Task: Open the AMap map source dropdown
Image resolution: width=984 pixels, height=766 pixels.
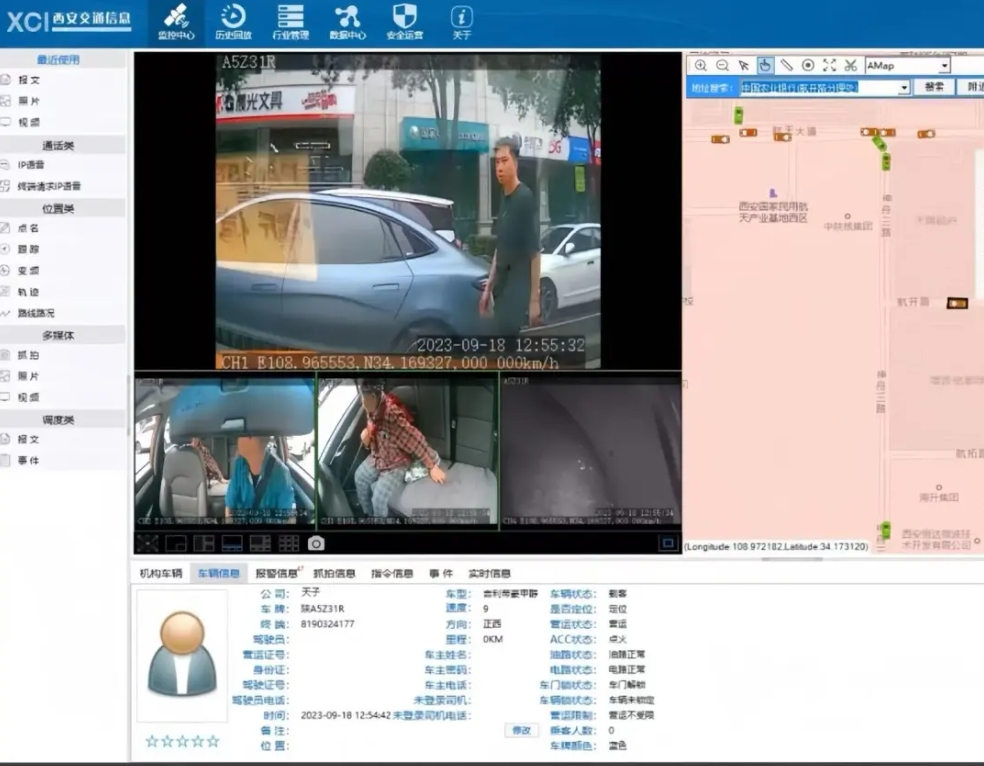Action: point(943,66)
